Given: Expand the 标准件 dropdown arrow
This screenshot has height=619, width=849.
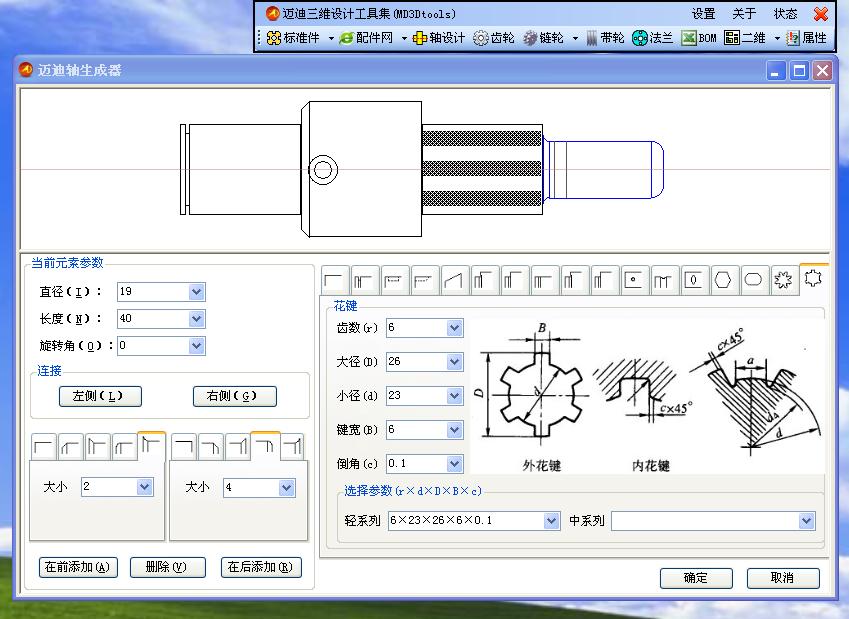Looking at the screenshot, I should (x=331, y=38).
